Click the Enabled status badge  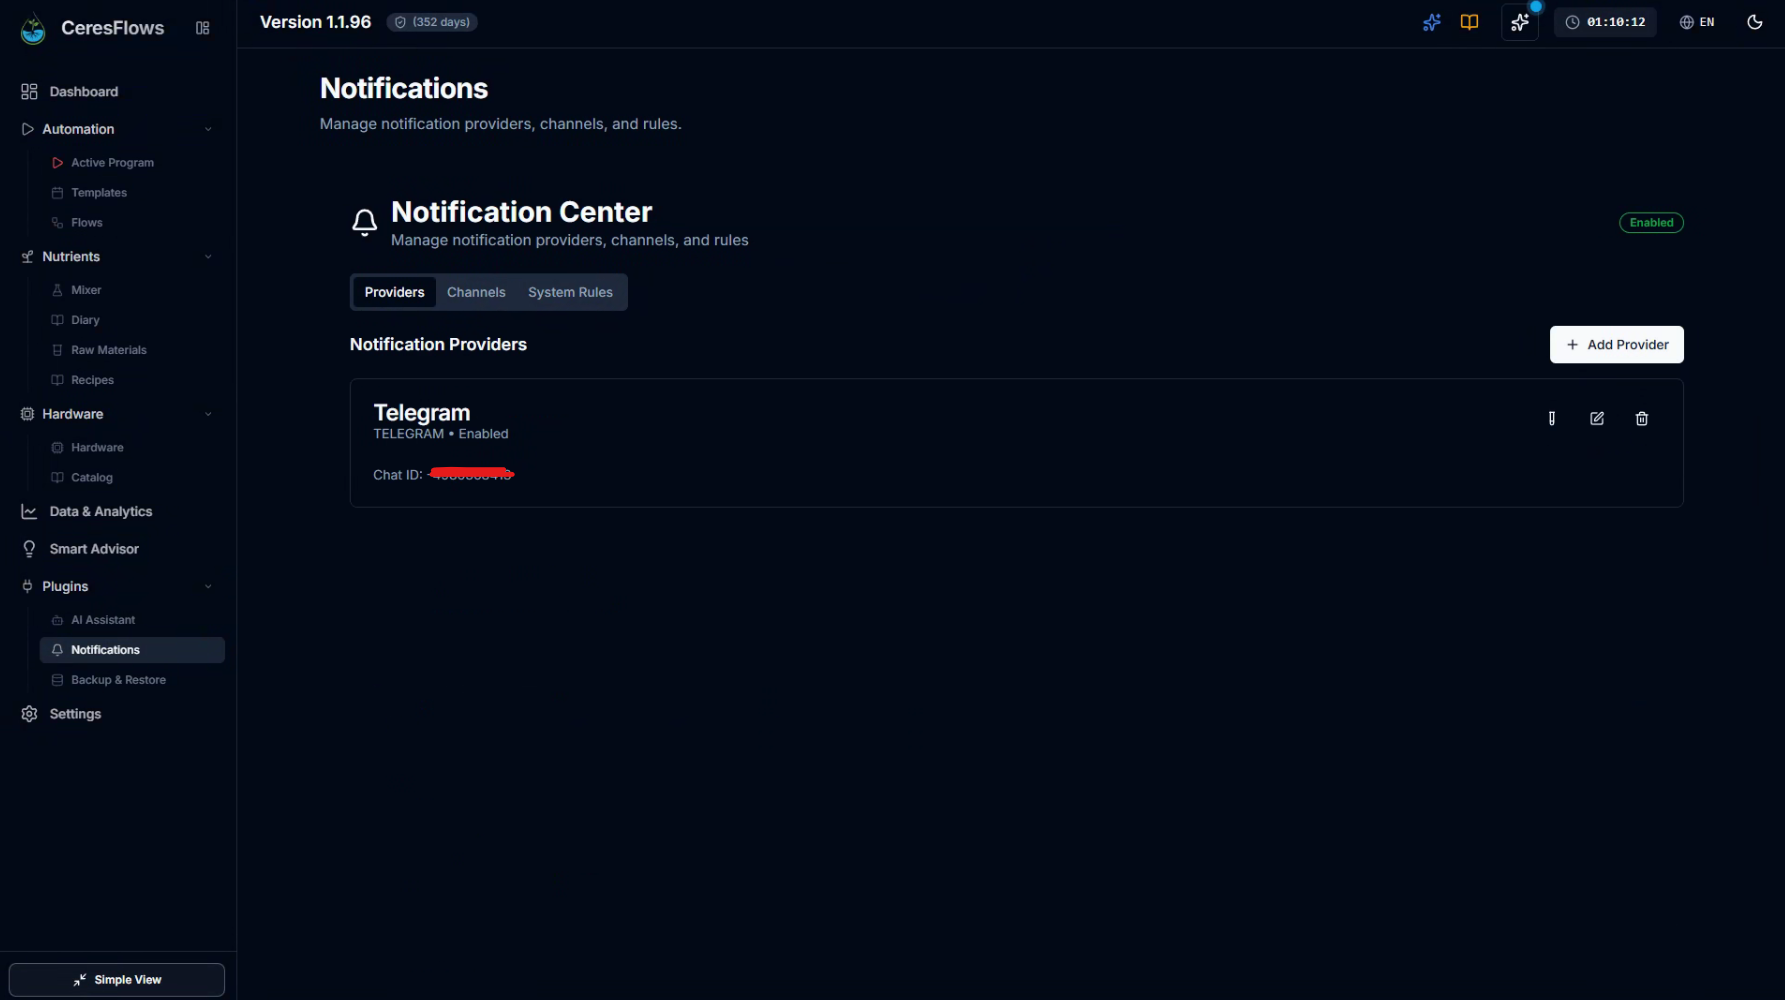1651,223
